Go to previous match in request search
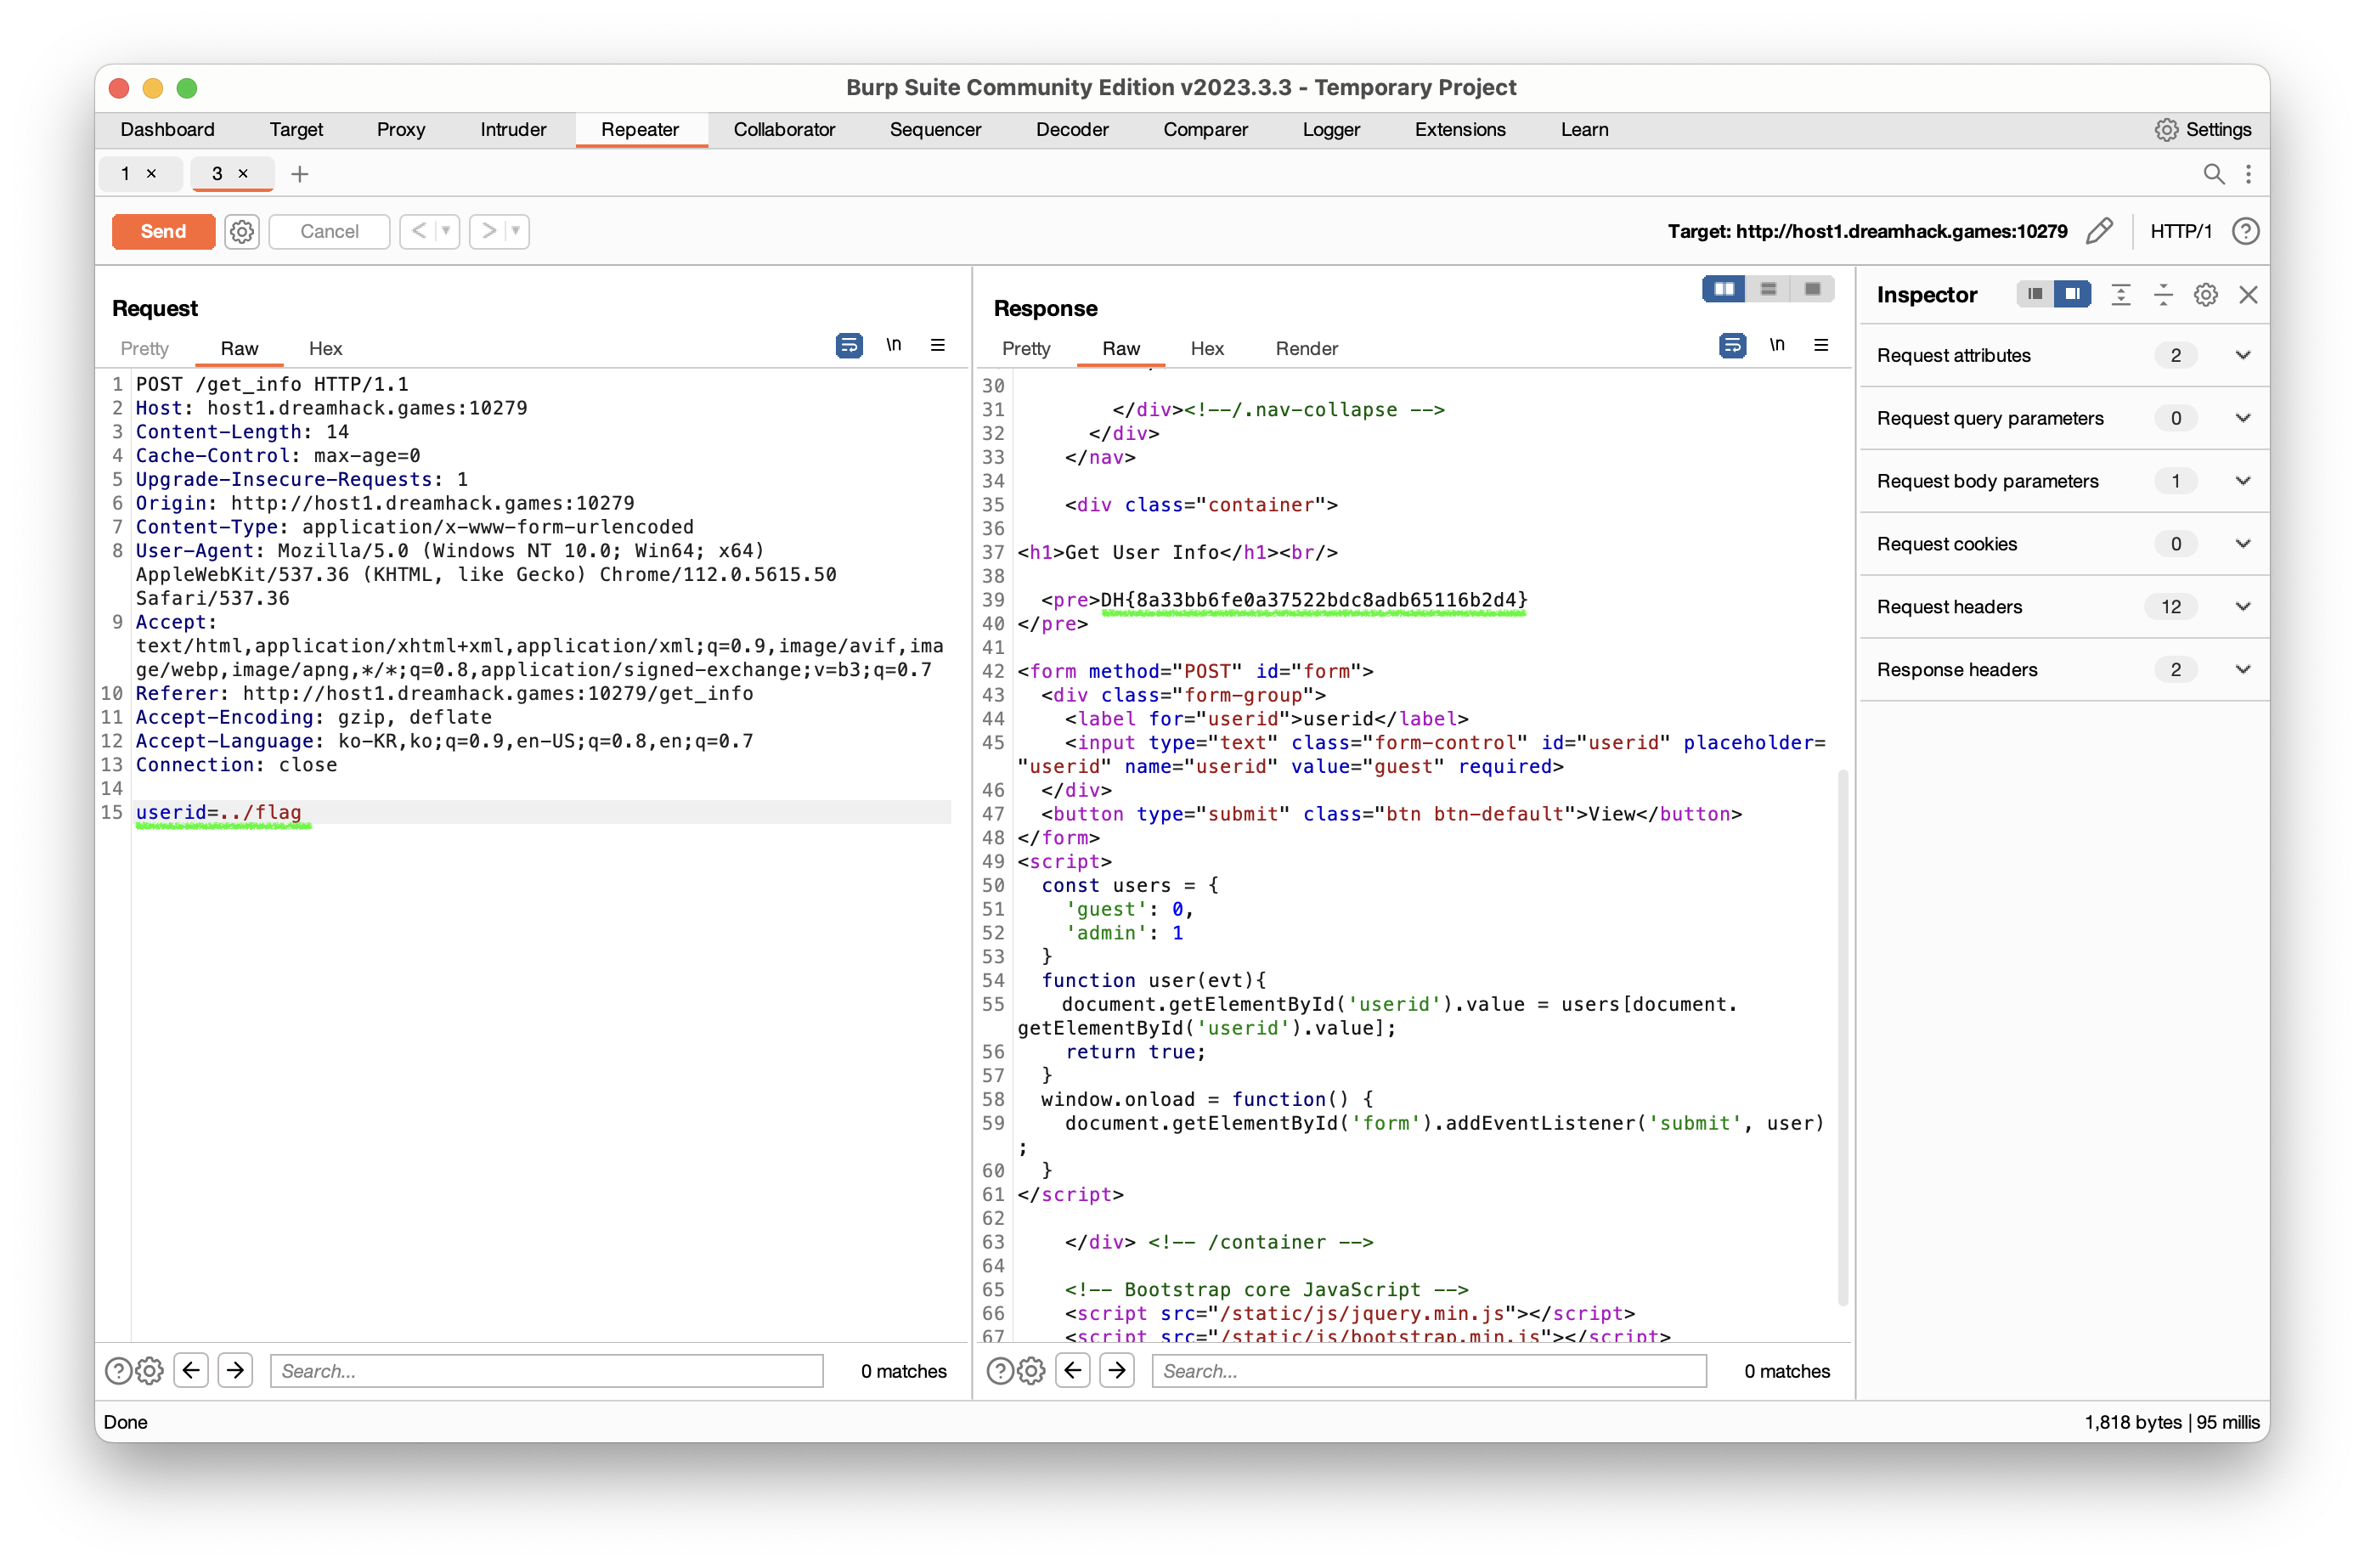Image resolution: width=2365 pixels, height=1568 pixels. click(x=191, y=1370)
